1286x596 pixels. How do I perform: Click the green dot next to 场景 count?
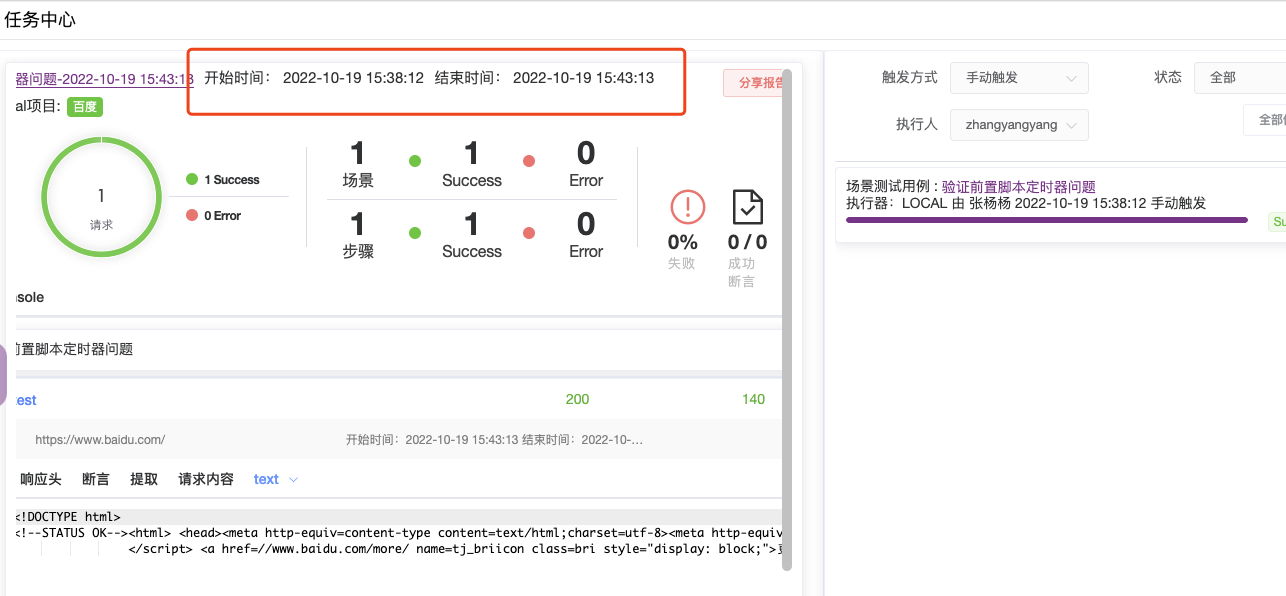click(x=414, y=159)
